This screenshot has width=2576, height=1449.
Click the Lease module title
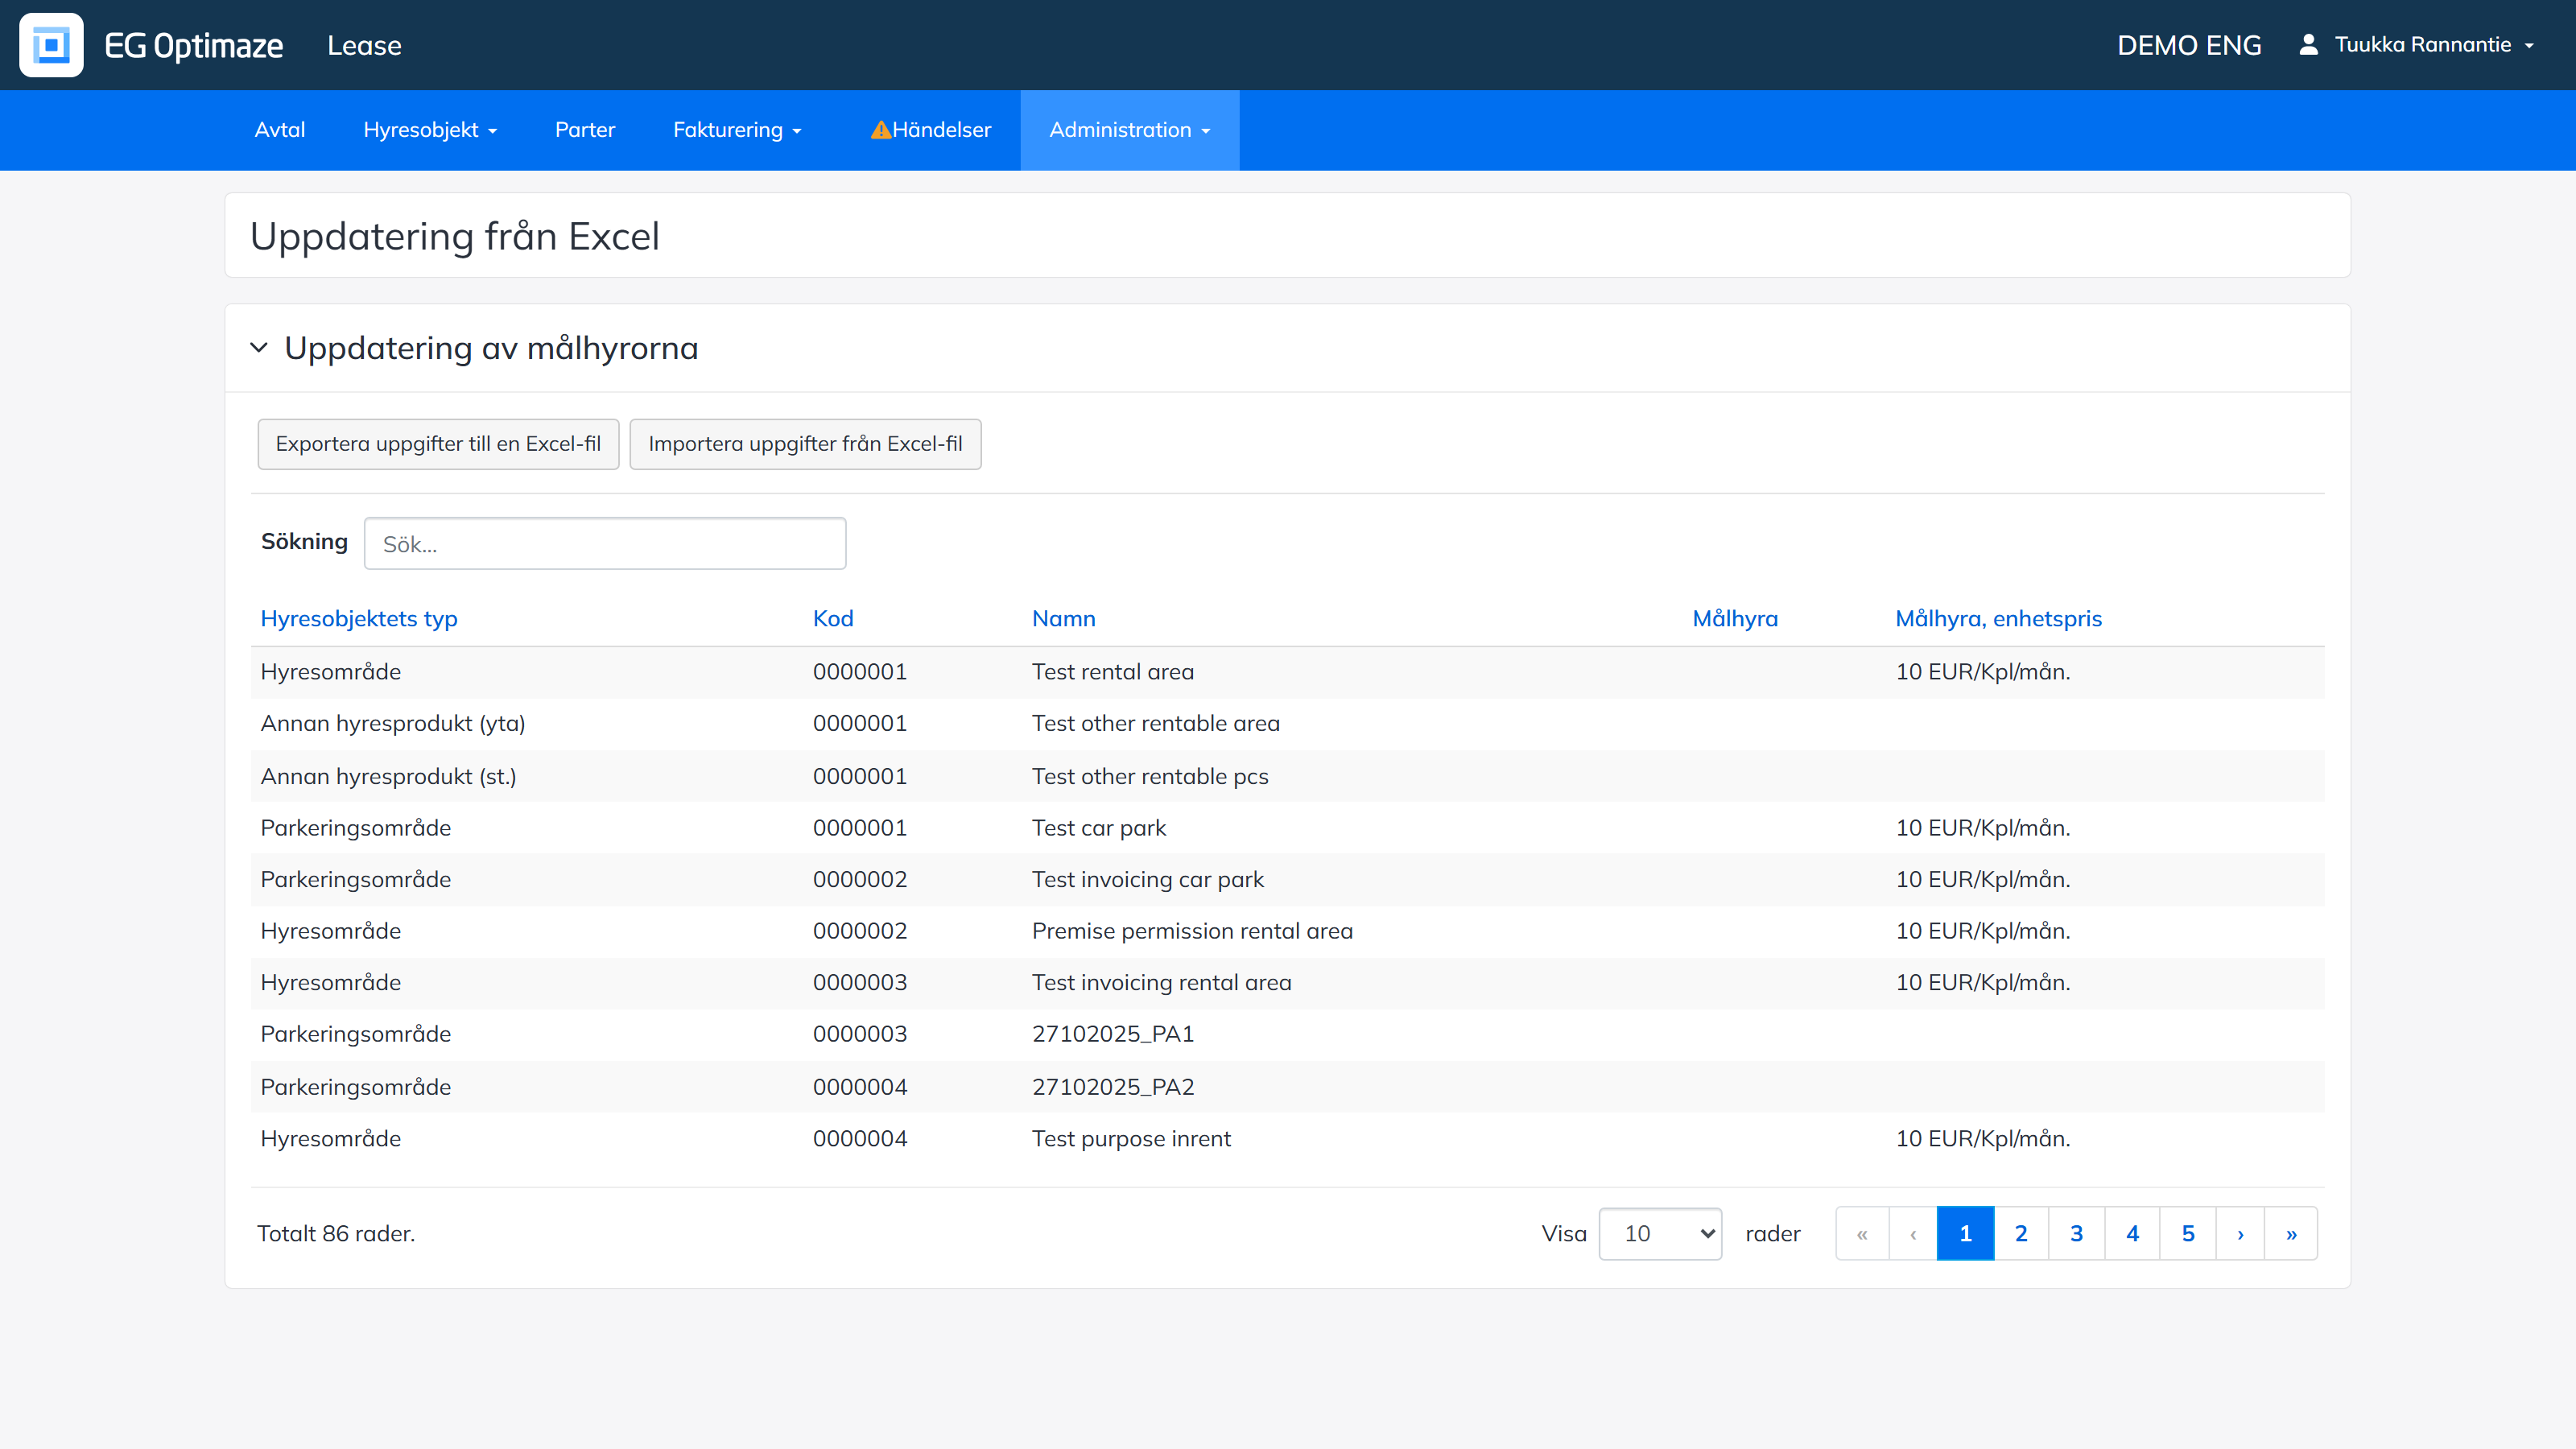tap(364, 45)
